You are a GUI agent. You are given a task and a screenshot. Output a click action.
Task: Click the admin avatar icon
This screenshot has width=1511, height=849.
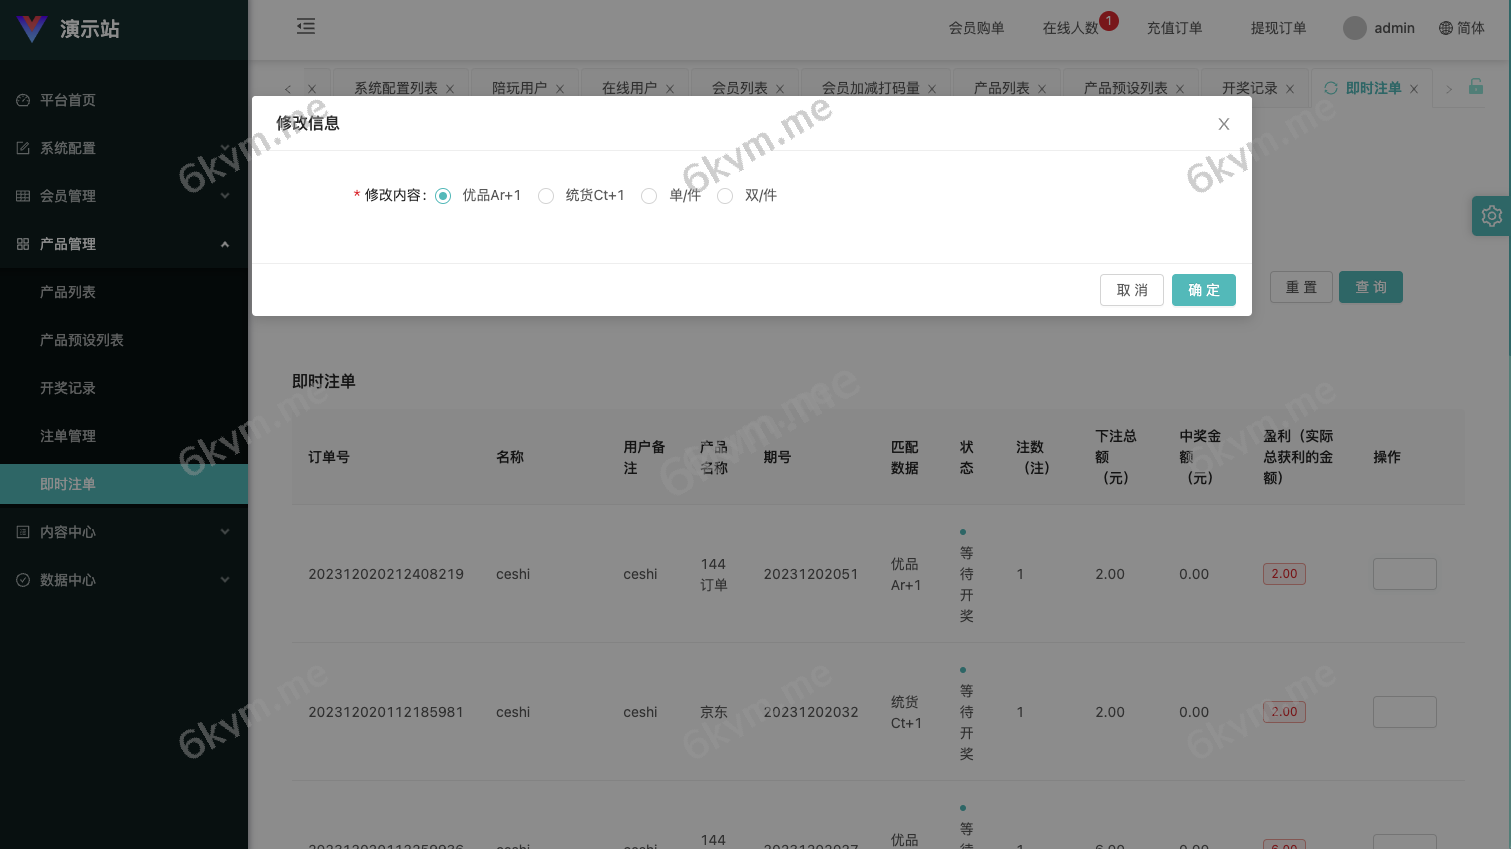[x=1355, y=28]
